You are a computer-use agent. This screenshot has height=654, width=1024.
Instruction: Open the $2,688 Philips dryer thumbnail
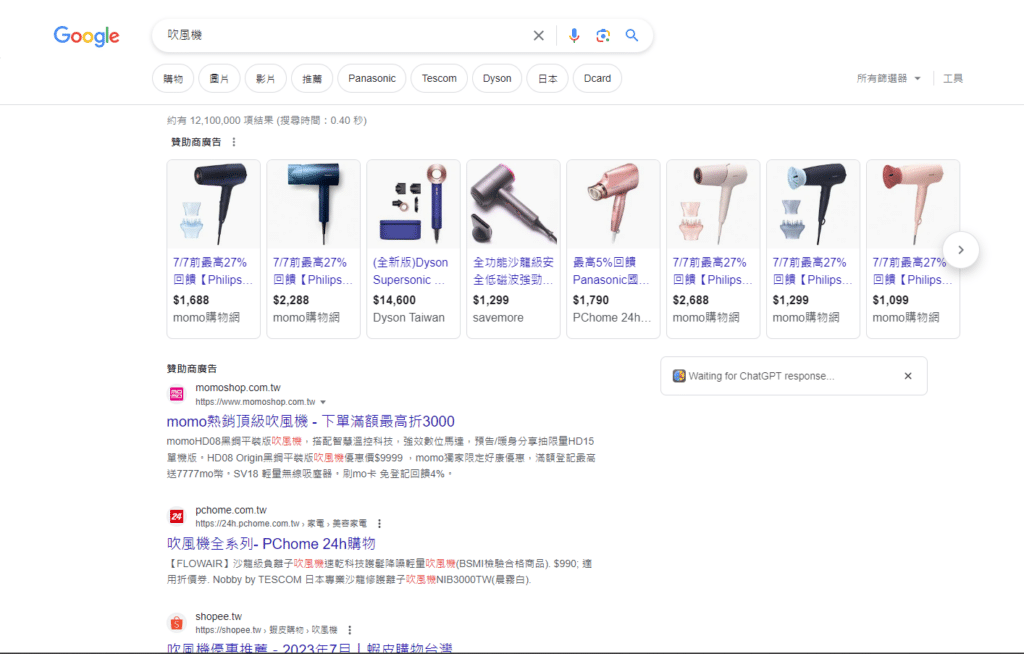click(x=713, y=204)
